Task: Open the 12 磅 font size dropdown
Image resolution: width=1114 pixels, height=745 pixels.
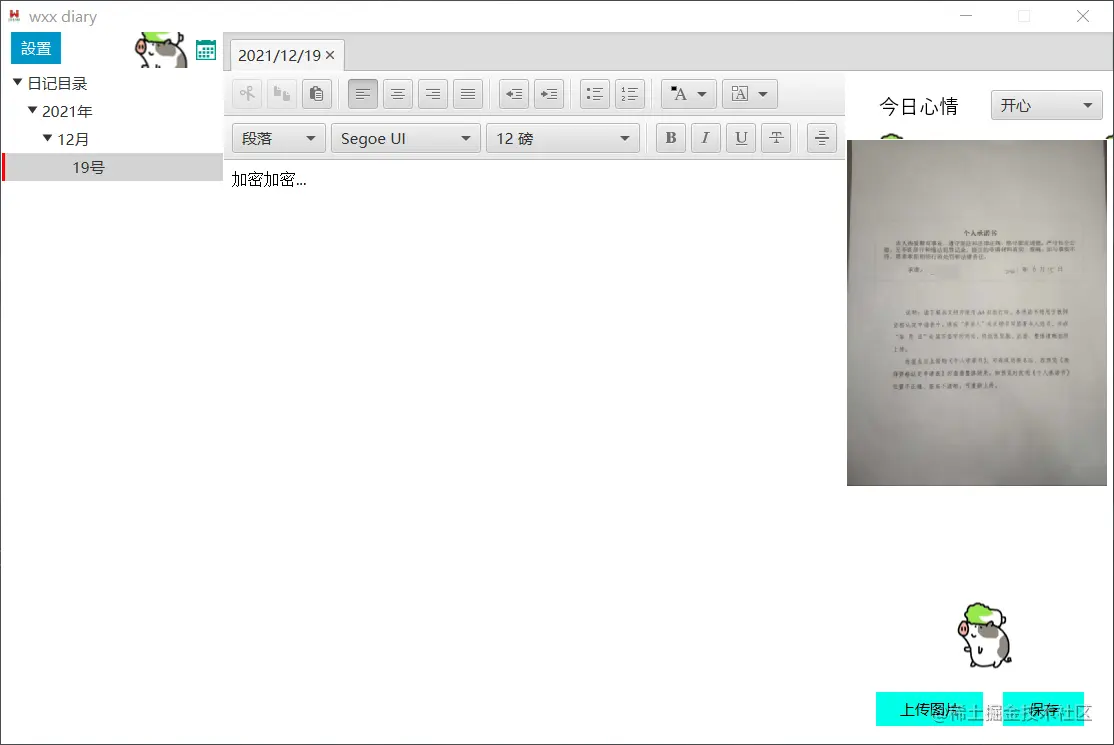Action: [x=563, y=138]
